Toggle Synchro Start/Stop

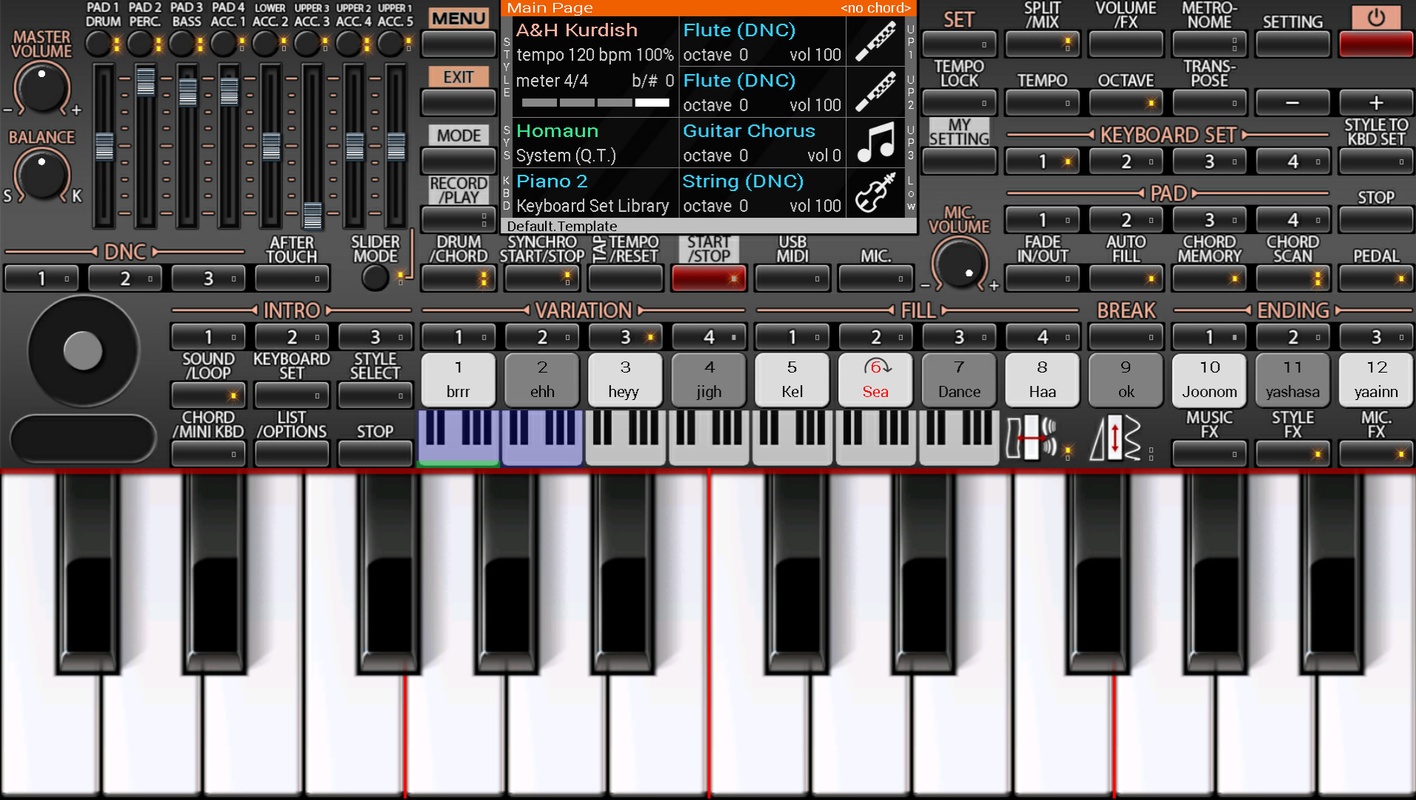pos(542,278)
